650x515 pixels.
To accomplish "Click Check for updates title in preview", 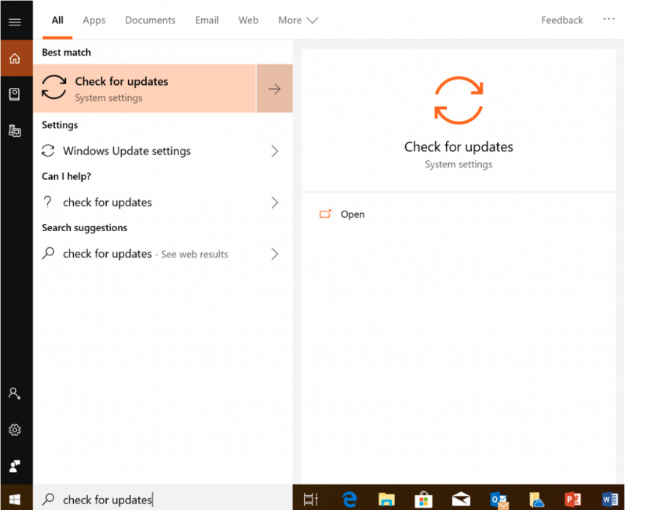I will point(458,147).
